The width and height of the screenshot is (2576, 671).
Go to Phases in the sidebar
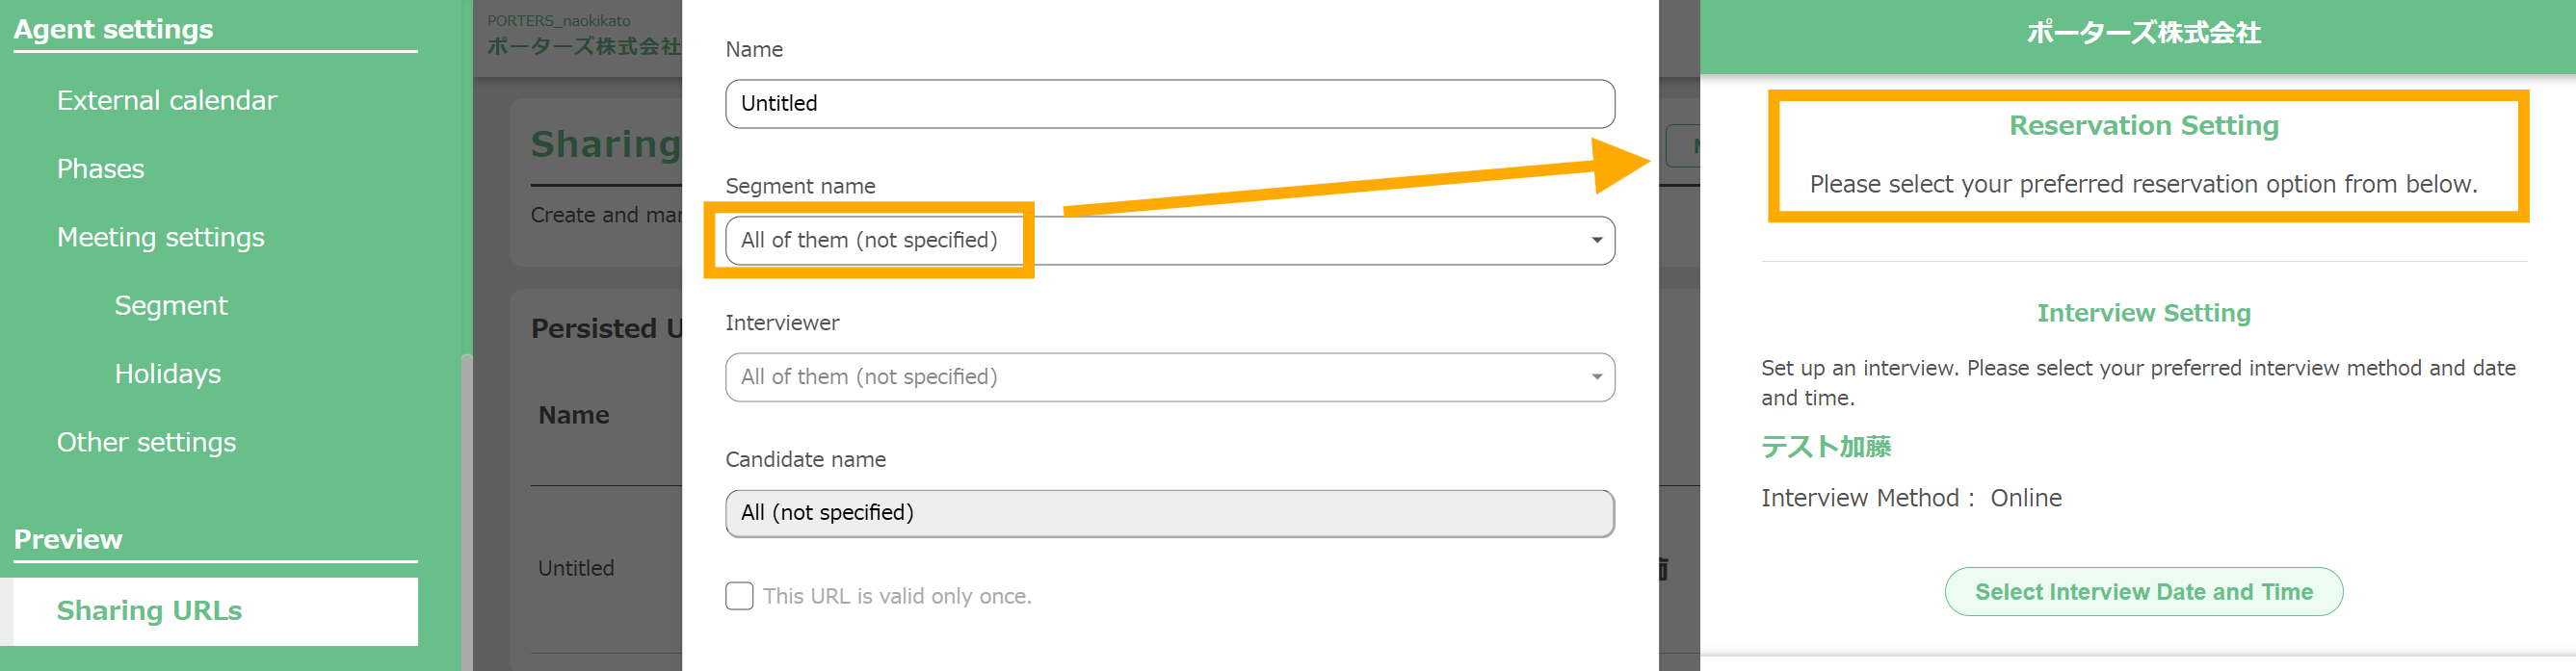coord(100,169)
